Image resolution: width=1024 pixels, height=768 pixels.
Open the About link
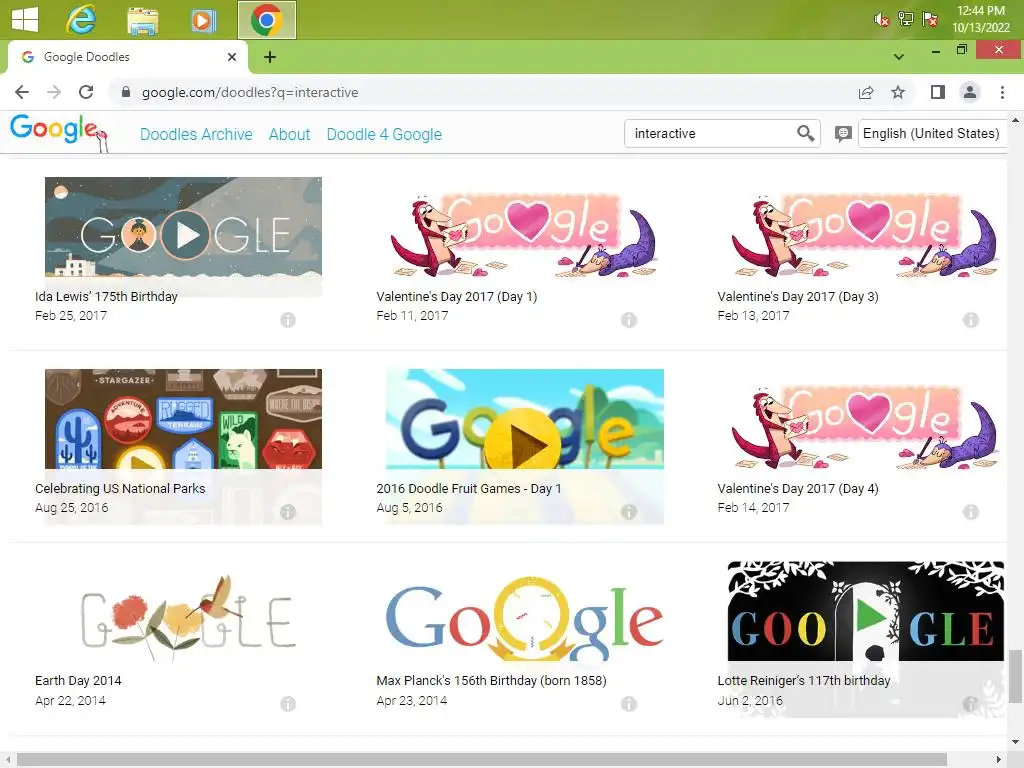[x=289, y=134]
